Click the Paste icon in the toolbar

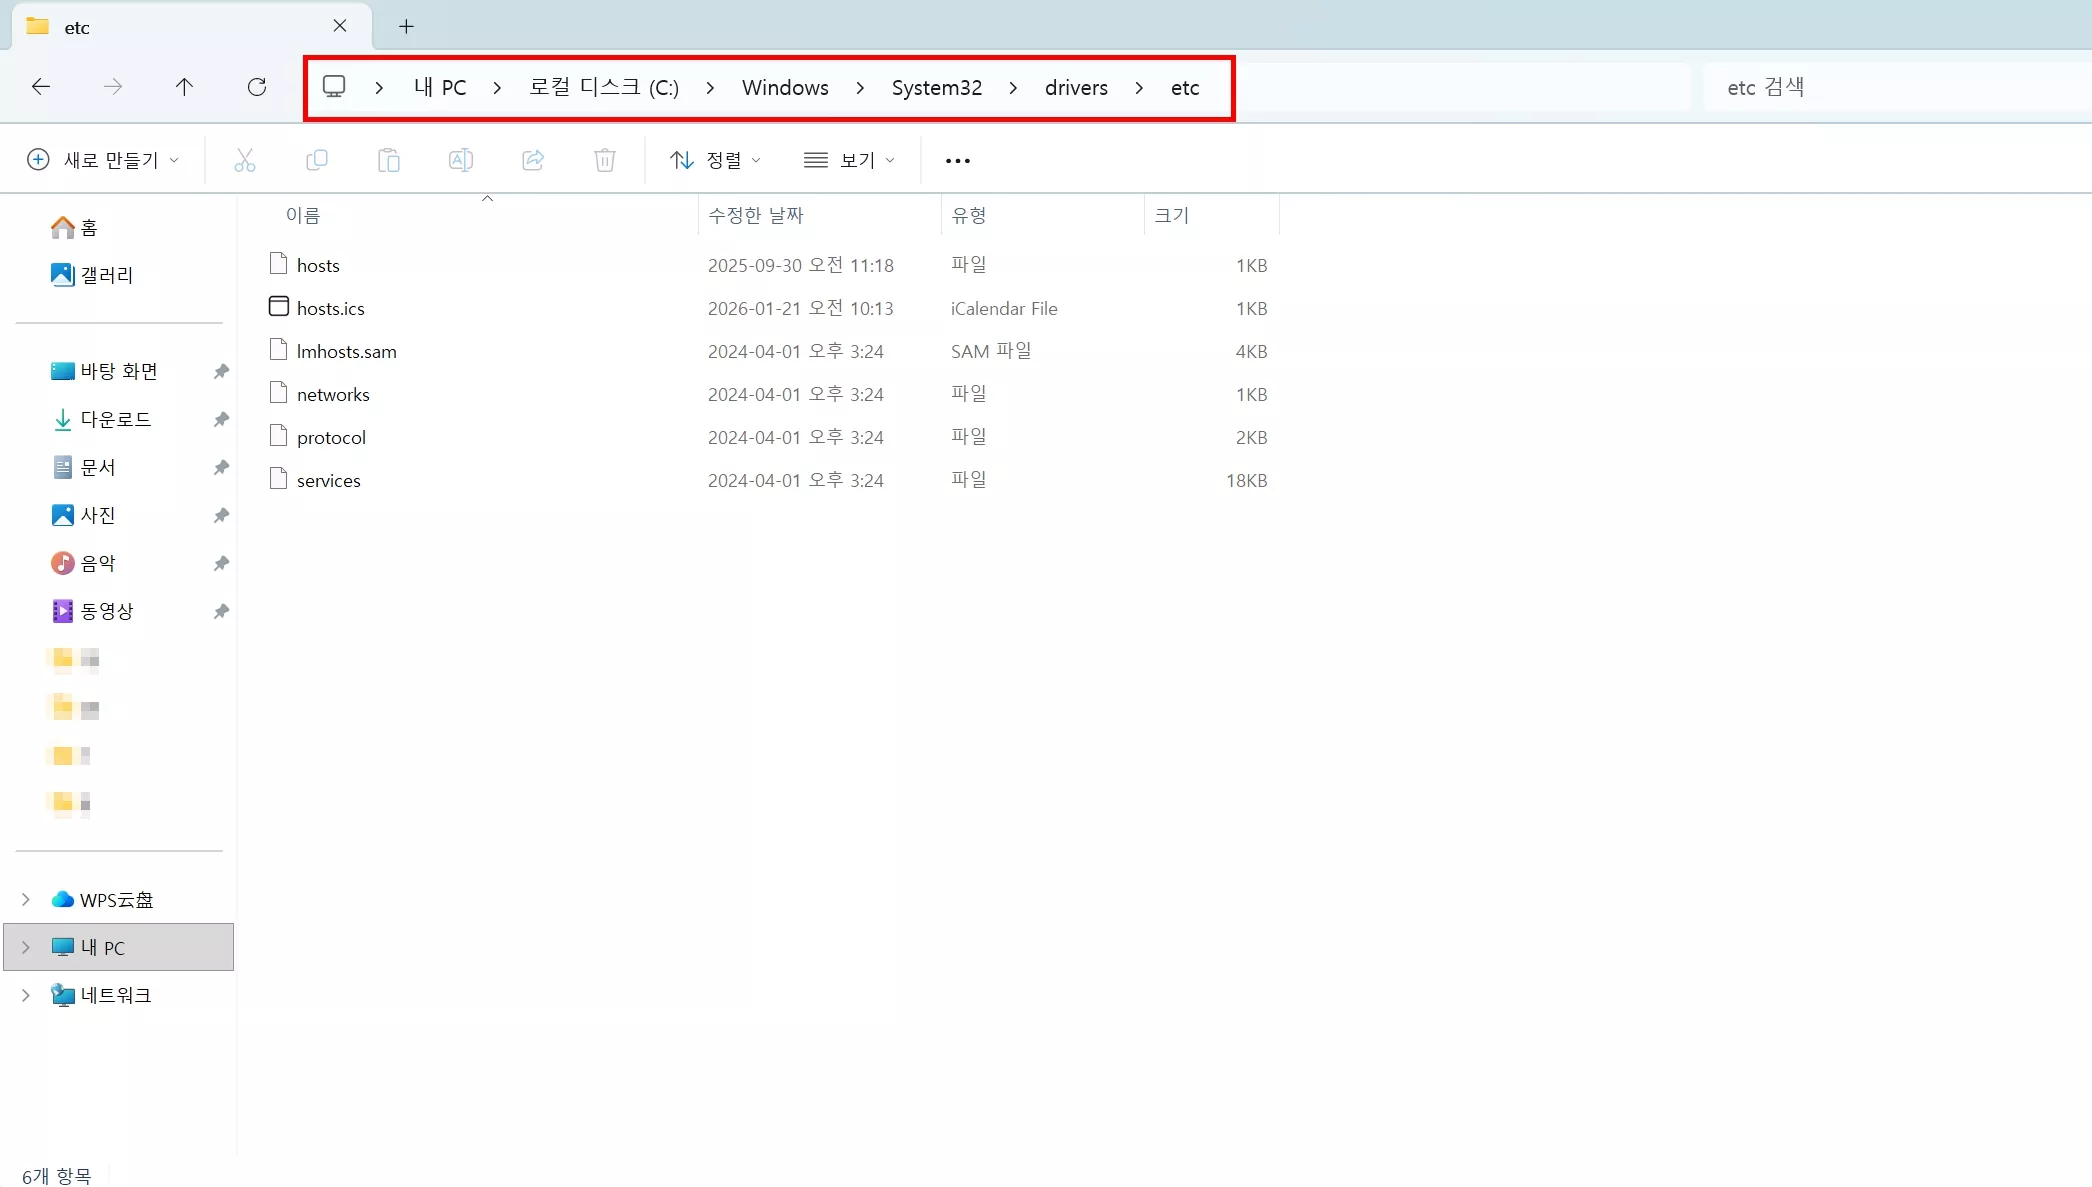point(389,160)
